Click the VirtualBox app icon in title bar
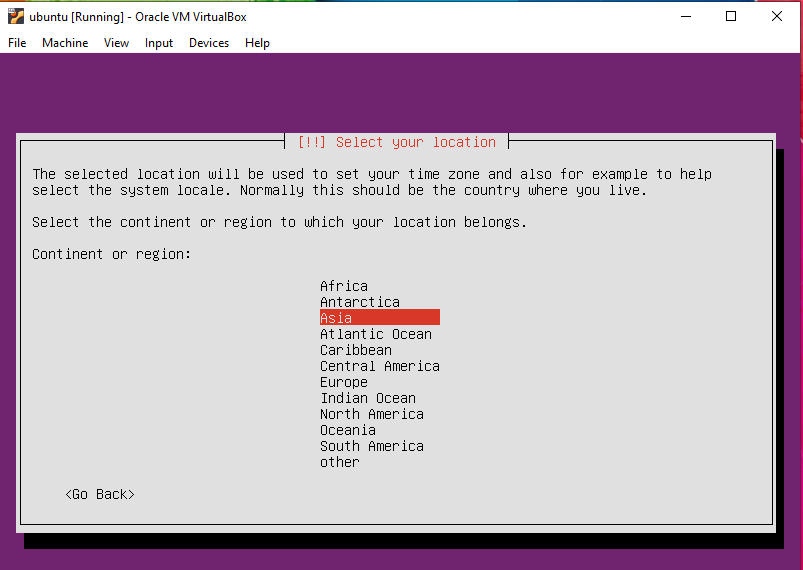The height and width of the screenshot is (570, 803). tap(16, 16)
